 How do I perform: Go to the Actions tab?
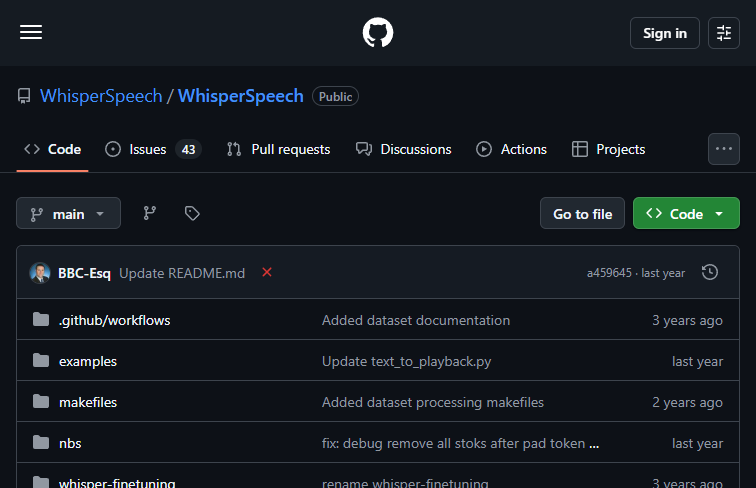pyautogui.click(x=511, y=149)
